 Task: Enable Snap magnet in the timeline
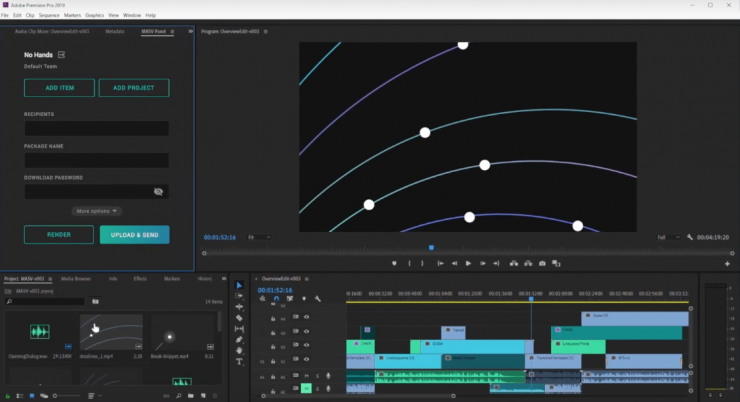tap(277, 298)
